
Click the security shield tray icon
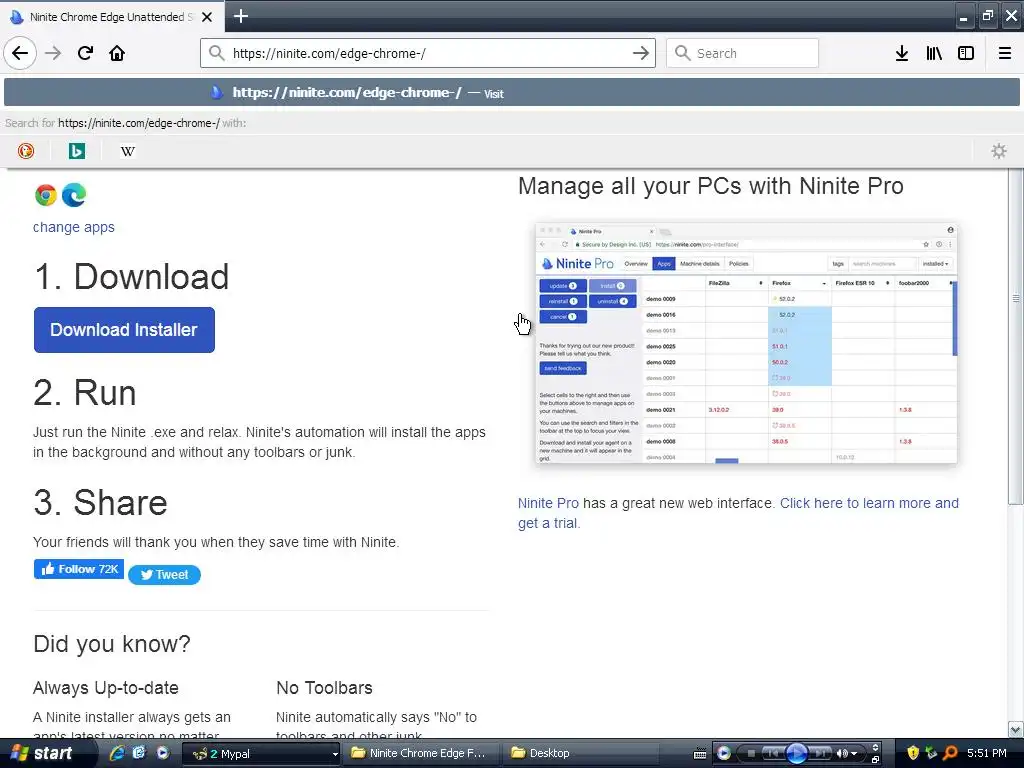[913, 753]
